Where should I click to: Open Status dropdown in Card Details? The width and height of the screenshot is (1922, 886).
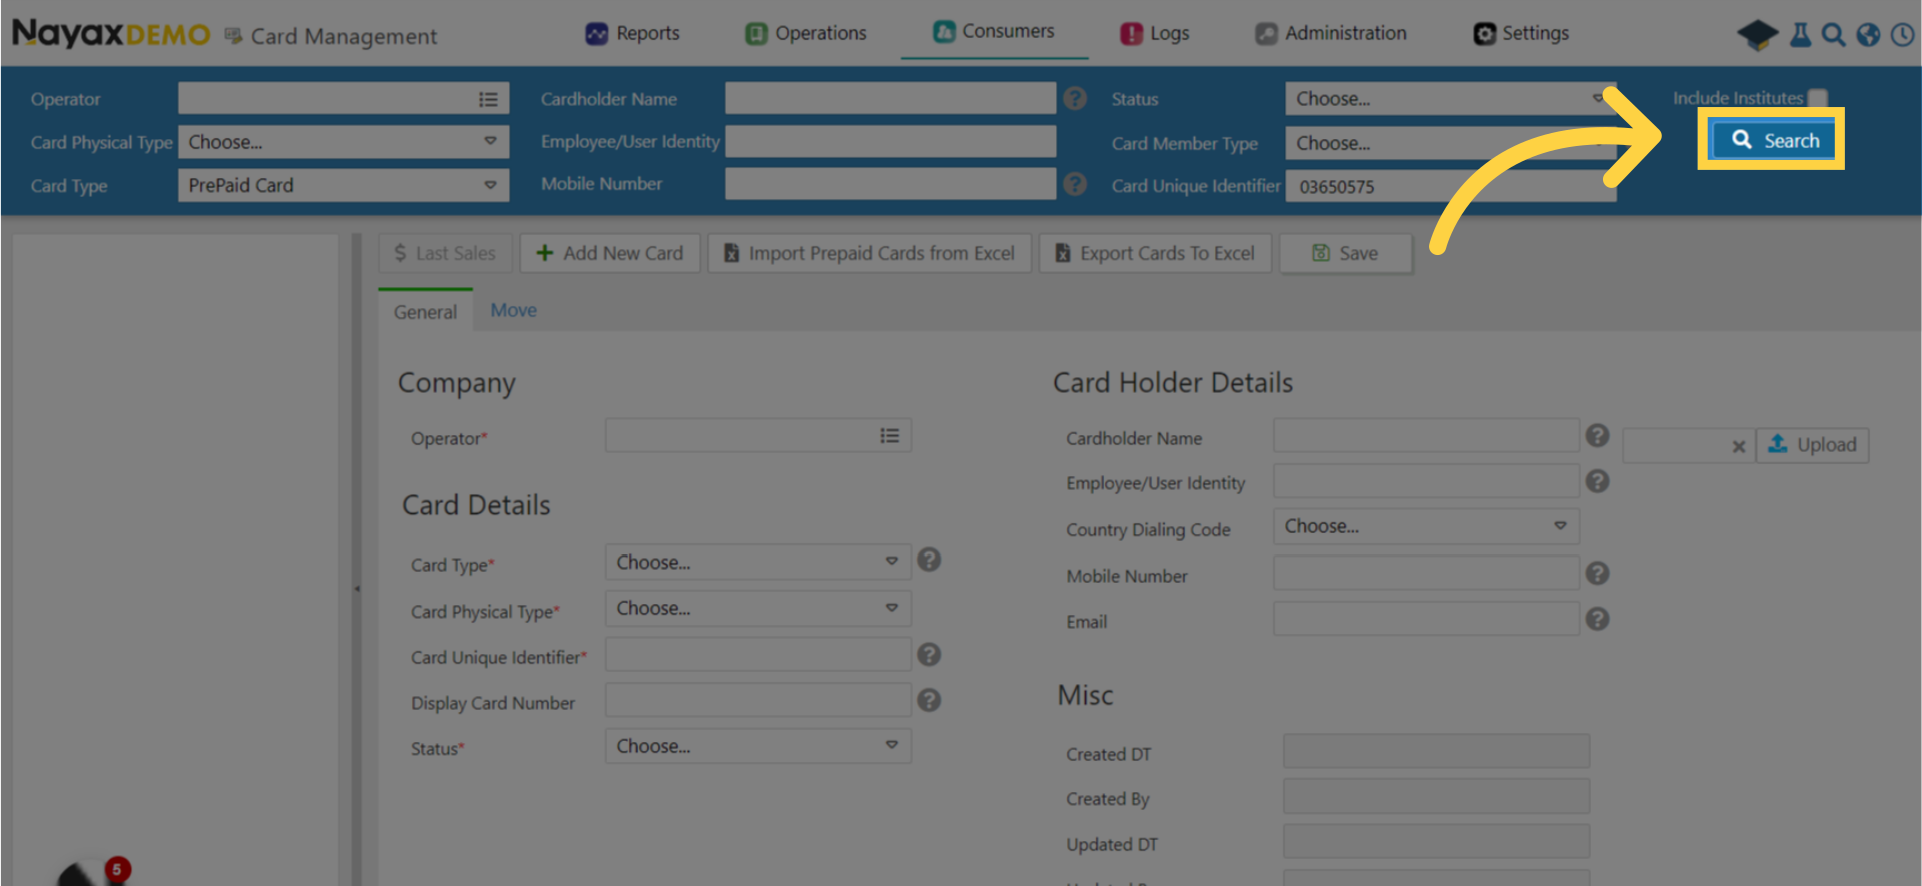(x=758, y=746)
